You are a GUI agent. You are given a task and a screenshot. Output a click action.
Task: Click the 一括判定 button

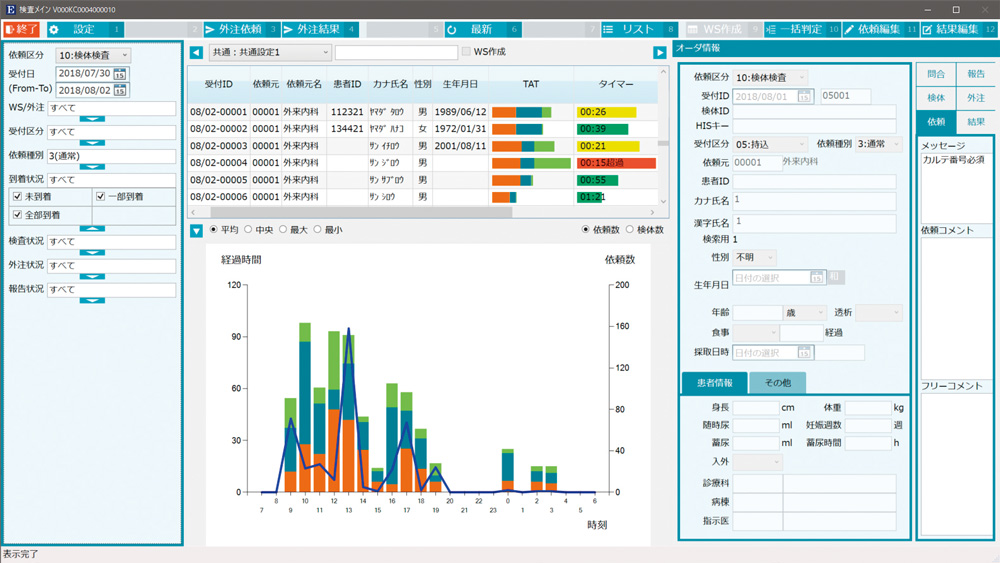coord(802,30)
